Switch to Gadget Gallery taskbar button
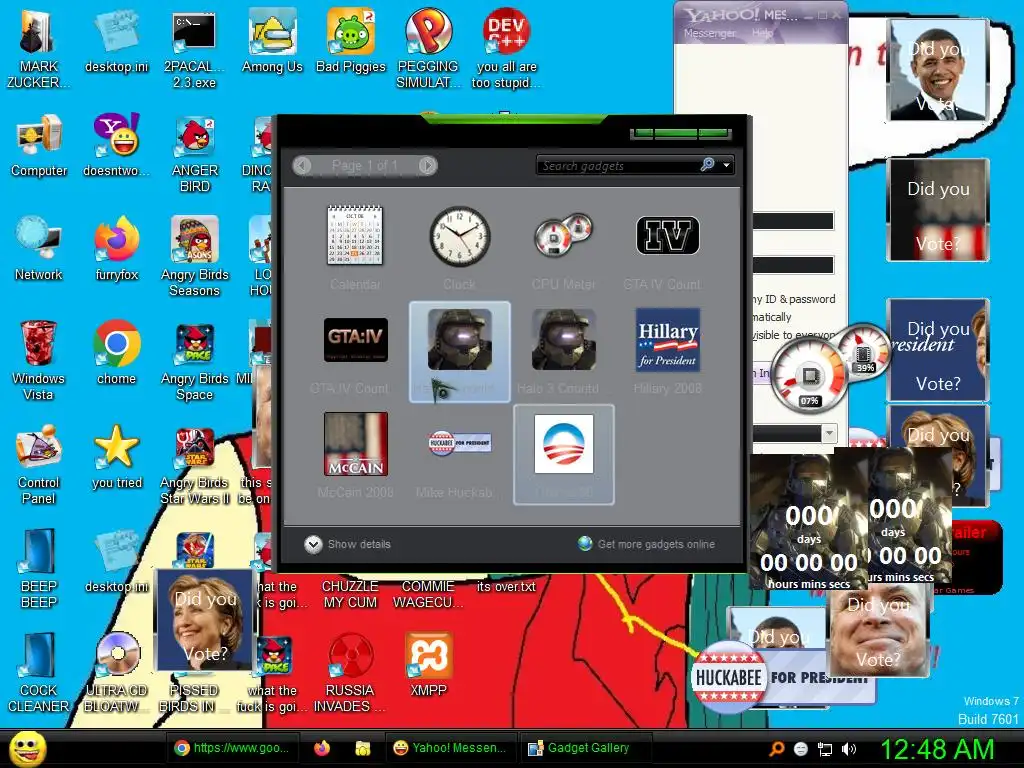This screenshot has width=1024, height=768. tap(586, 748)
